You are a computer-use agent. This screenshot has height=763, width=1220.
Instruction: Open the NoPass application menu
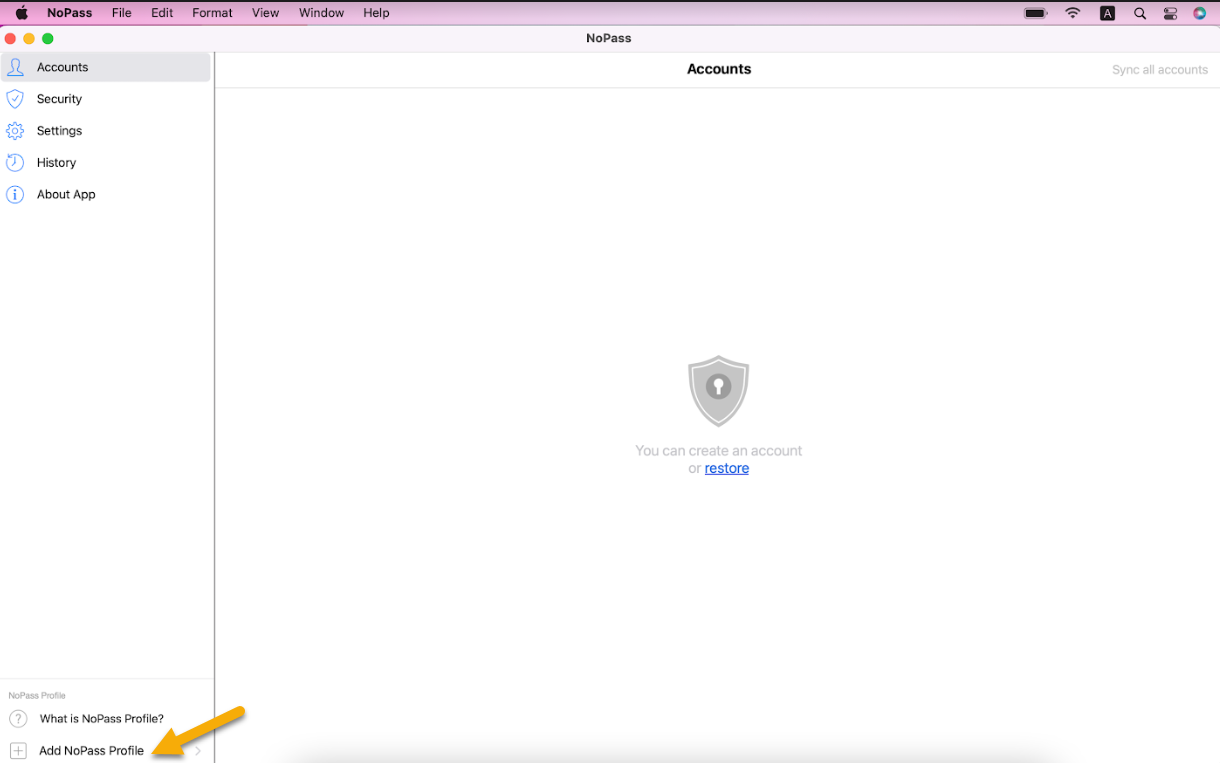tap(69, 13)
